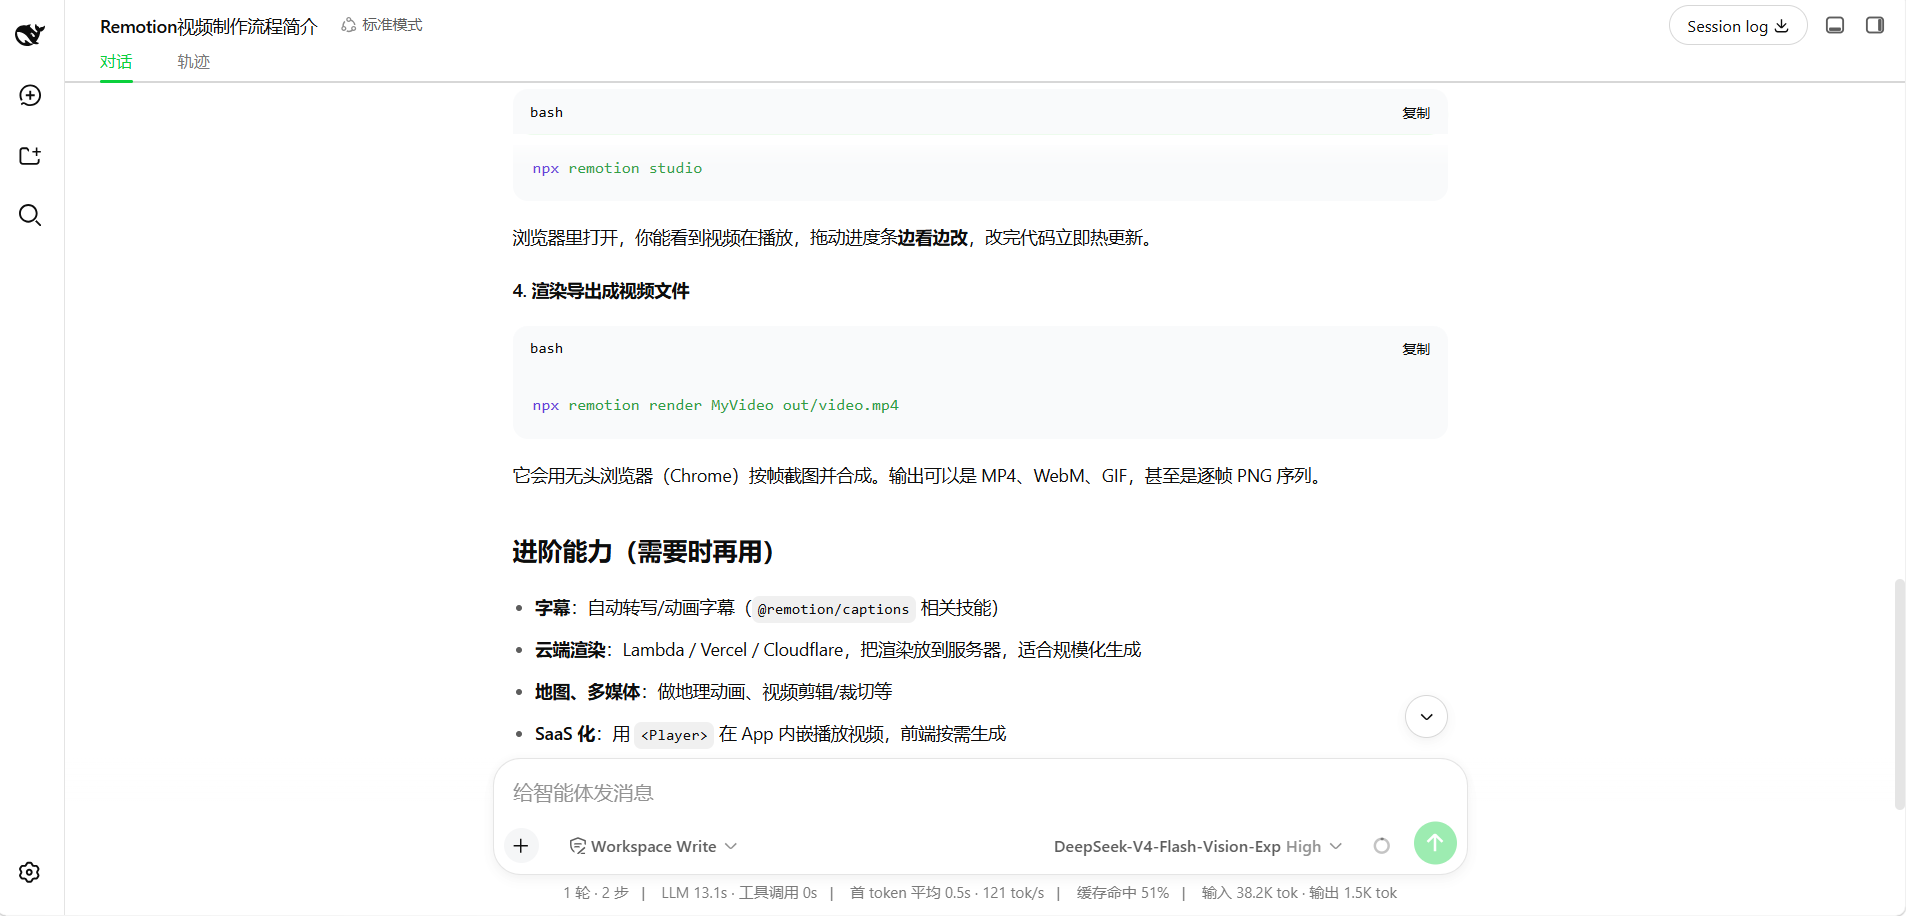The width and height of the screenshot is (1909, 916).
Task: Click the conversation vertical scrollbar
Action: [1899, 694]
